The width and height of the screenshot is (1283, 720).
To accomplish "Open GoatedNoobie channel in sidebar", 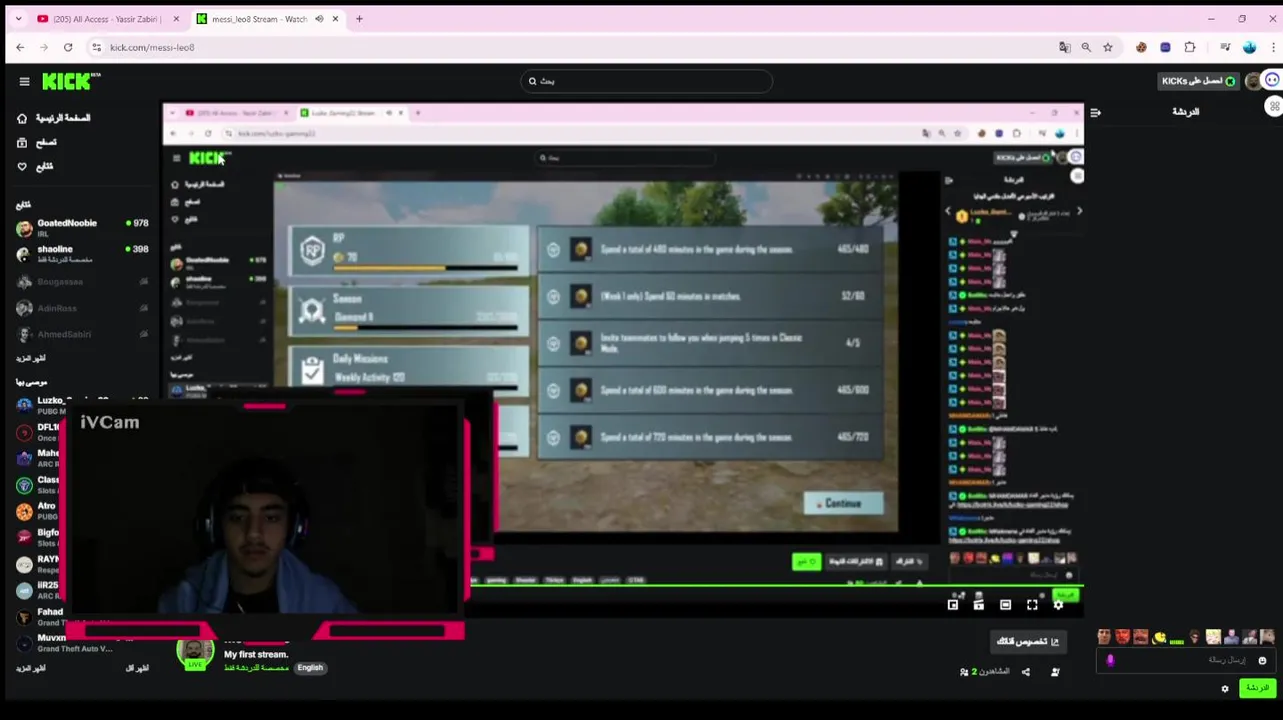I will (x=82, y=227).
